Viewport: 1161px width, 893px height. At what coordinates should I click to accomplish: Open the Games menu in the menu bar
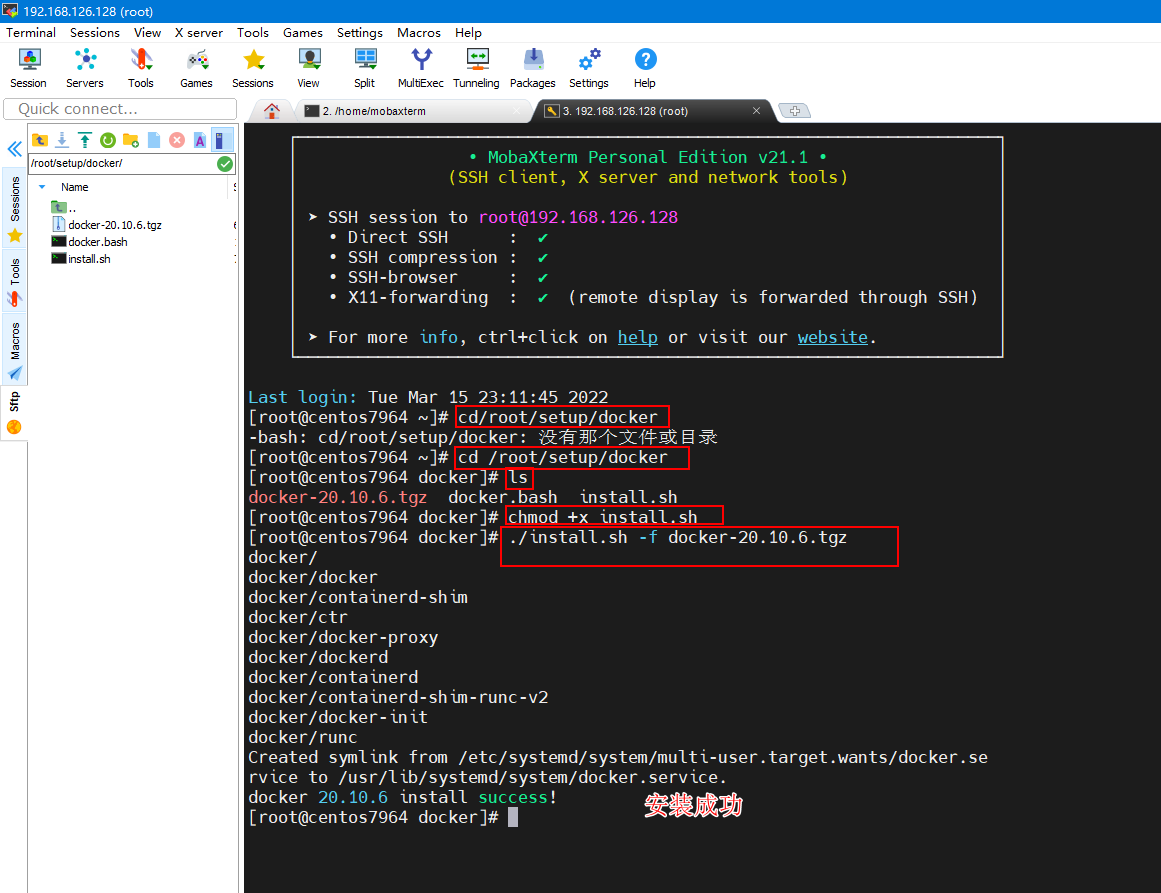pos(303,33)
